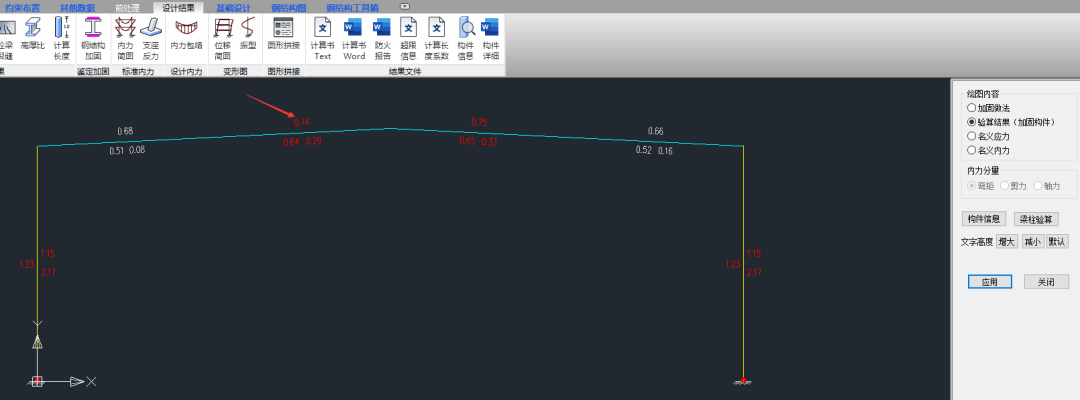Click 增大 to enlarge text height

[1006, 242]
